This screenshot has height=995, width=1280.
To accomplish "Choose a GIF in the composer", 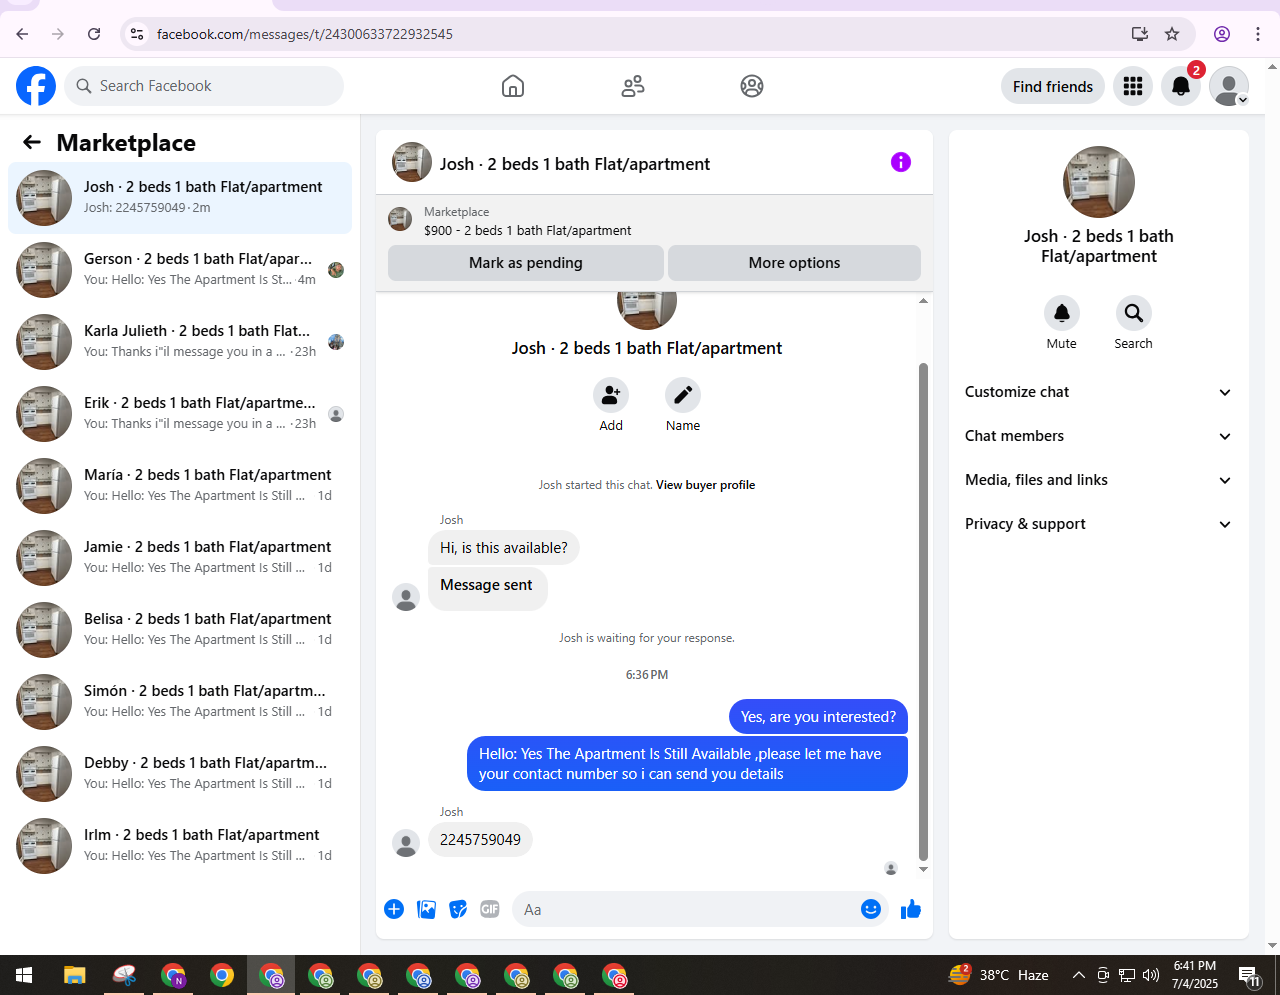I will point(490,909).
